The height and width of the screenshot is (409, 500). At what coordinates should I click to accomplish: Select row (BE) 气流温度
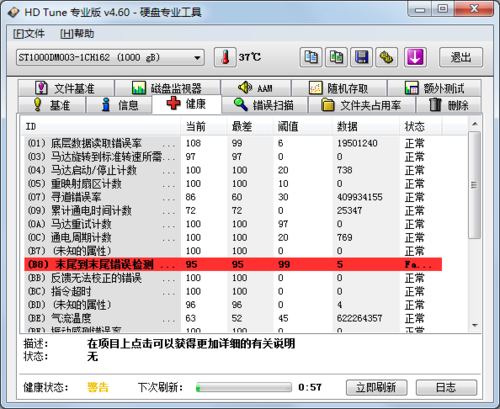pyautogui.click(x=233, y=318)
